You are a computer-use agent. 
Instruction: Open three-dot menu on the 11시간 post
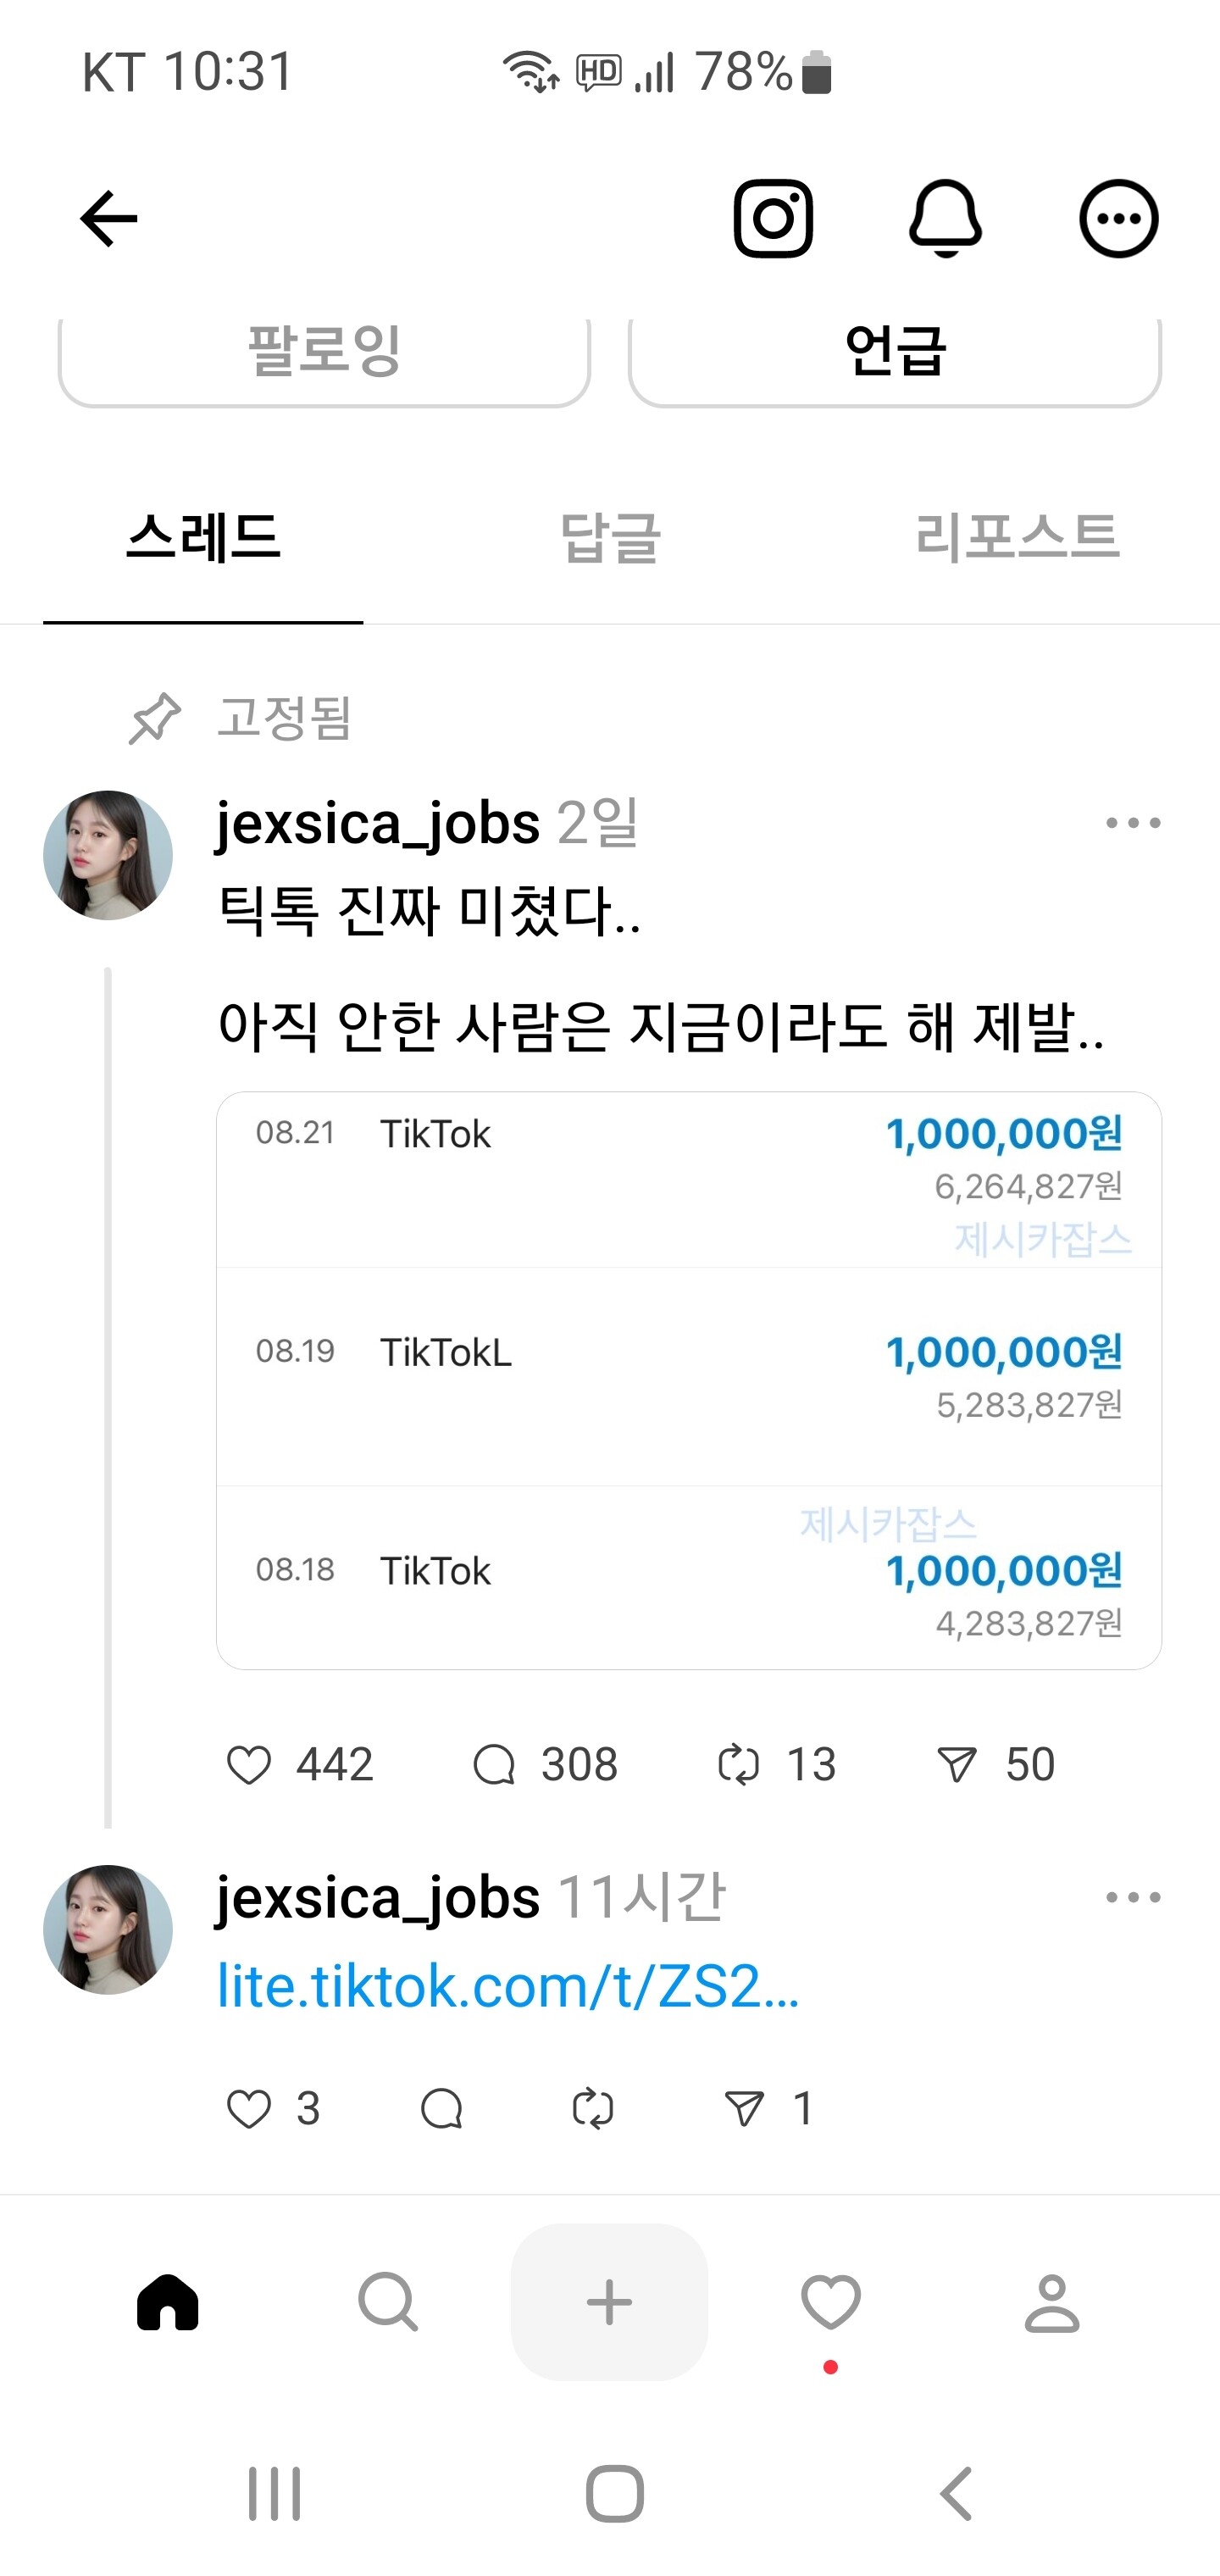click(x=1133, y=1897)
